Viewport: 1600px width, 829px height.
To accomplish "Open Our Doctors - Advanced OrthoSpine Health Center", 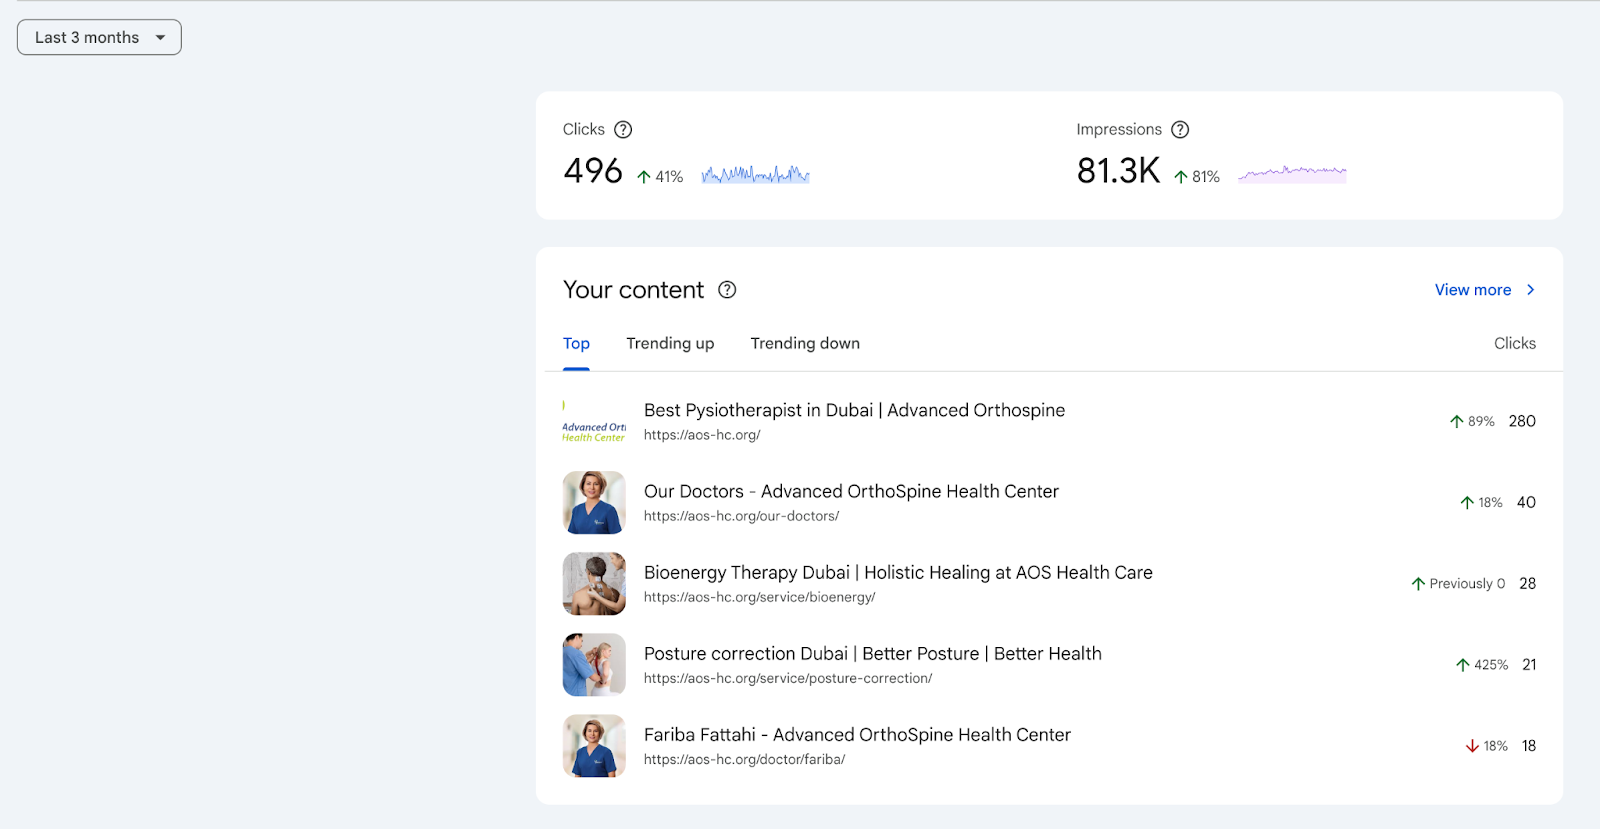I will (851, 491).
